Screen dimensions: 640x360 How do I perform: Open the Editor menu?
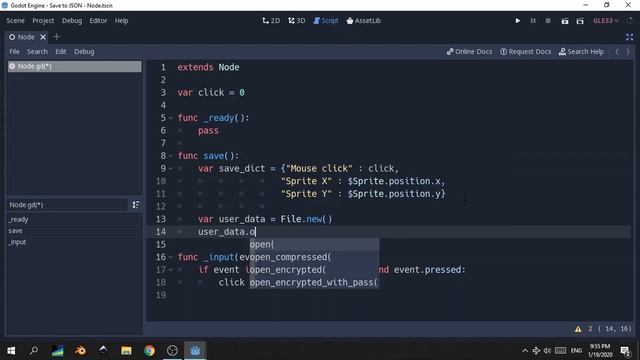click(98, 20)
